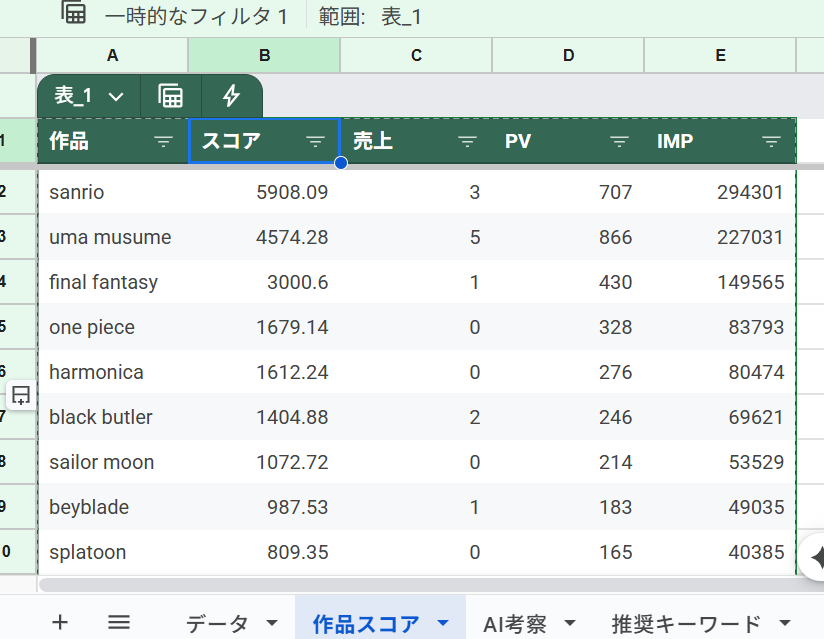Select column D header
Screen dimensions: 824x639
568,55
